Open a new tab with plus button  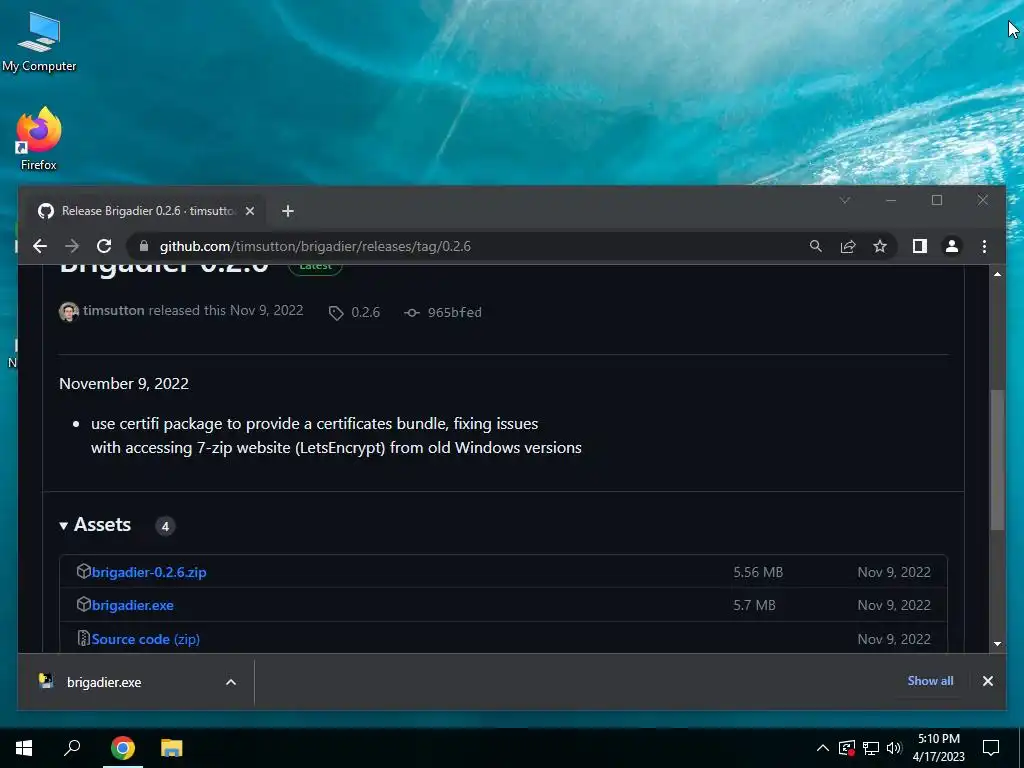(287, 211)
